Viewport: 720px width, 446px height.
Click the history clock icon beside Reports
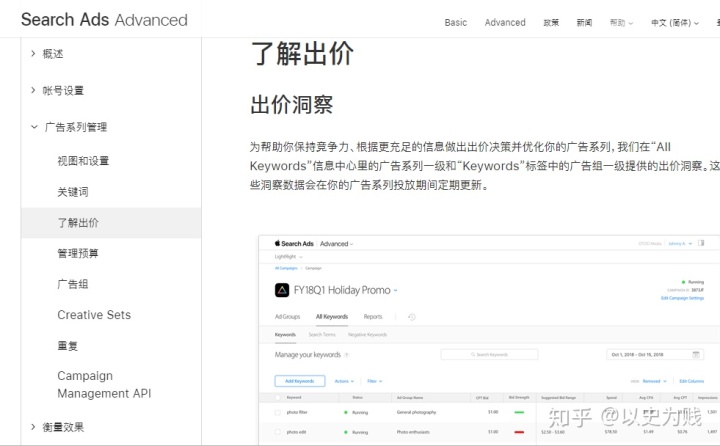pyautogui.click(x=412, y=317)
